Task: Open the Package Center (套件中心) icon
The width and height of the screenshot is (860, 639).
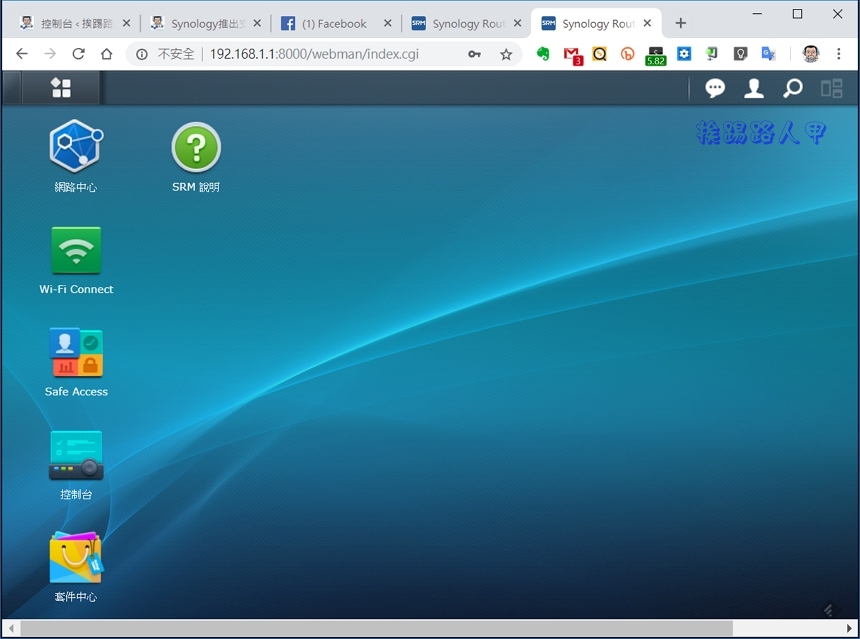Action: 76,557
